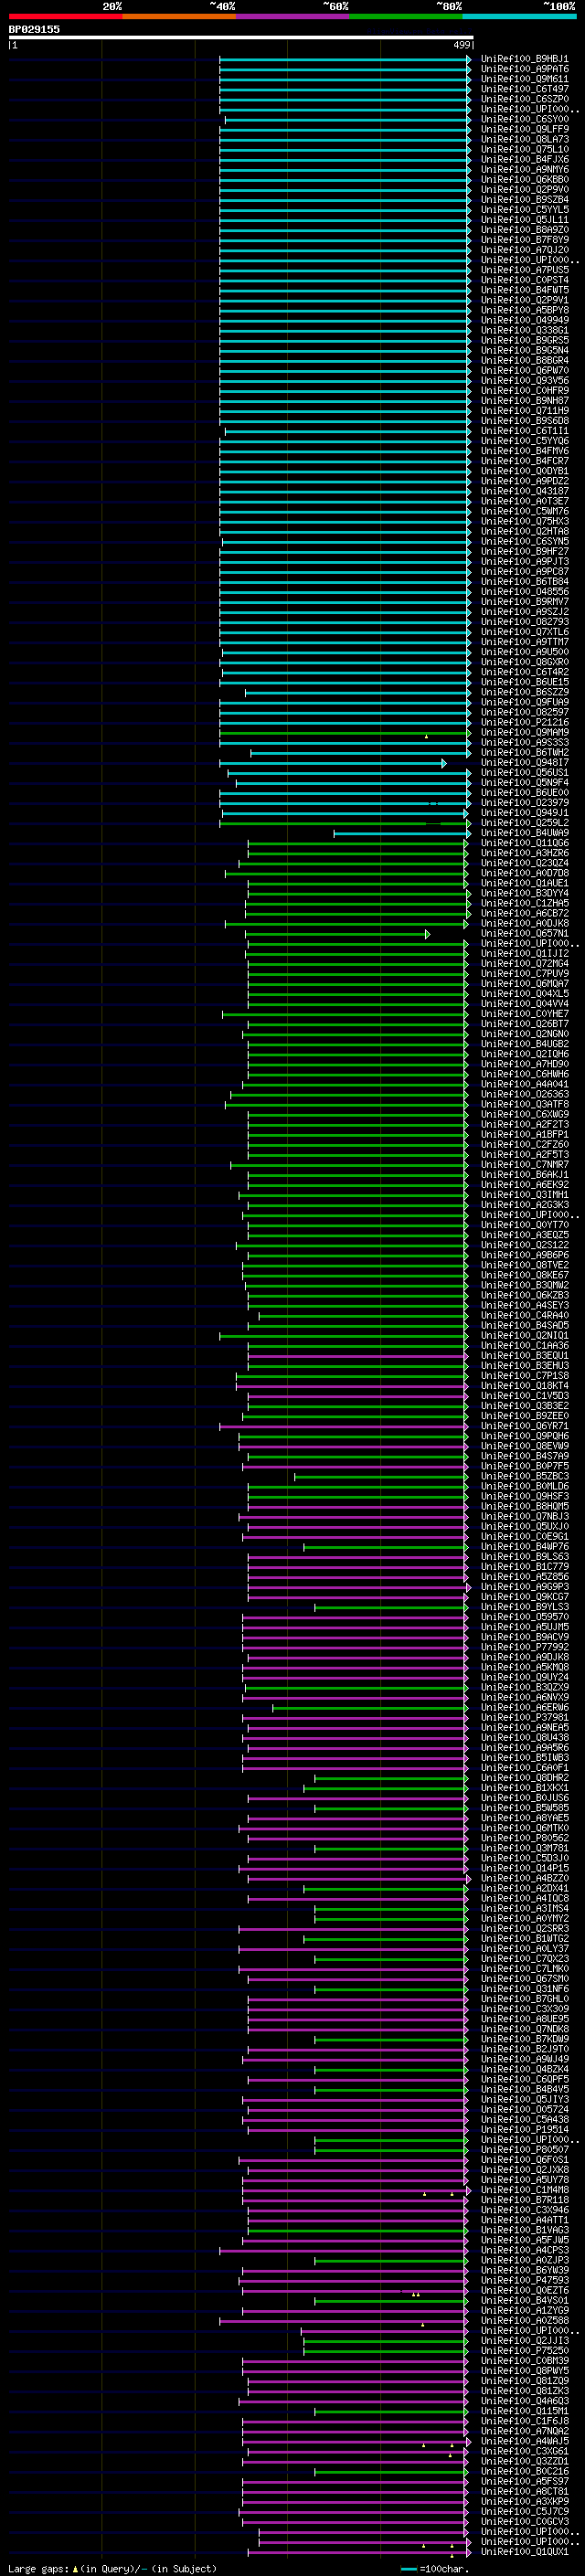Click the arrowhead on the Q657N1 alignment bar
The image size is (585, 2576).
coord(427,934)
